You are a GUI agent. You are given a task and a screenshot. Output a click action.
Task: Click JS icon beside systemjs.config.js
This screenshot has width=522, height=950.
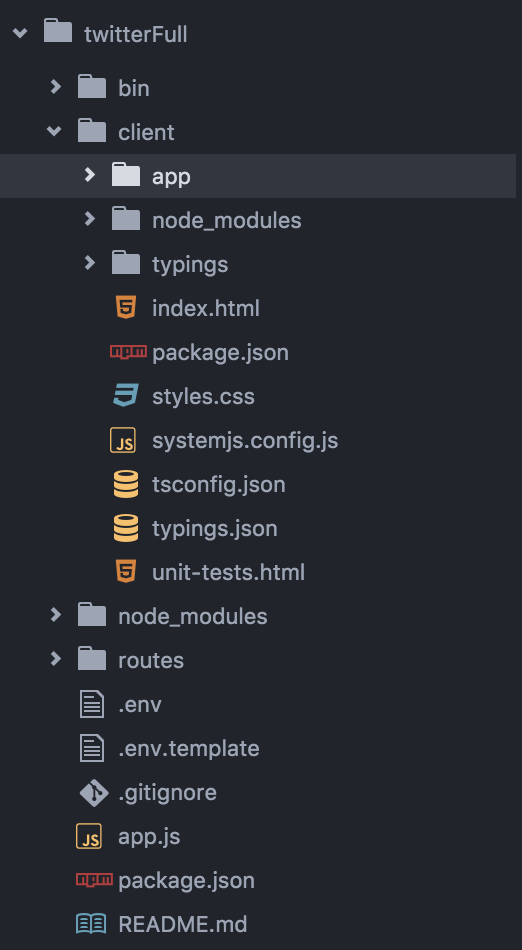click(123, 440)
